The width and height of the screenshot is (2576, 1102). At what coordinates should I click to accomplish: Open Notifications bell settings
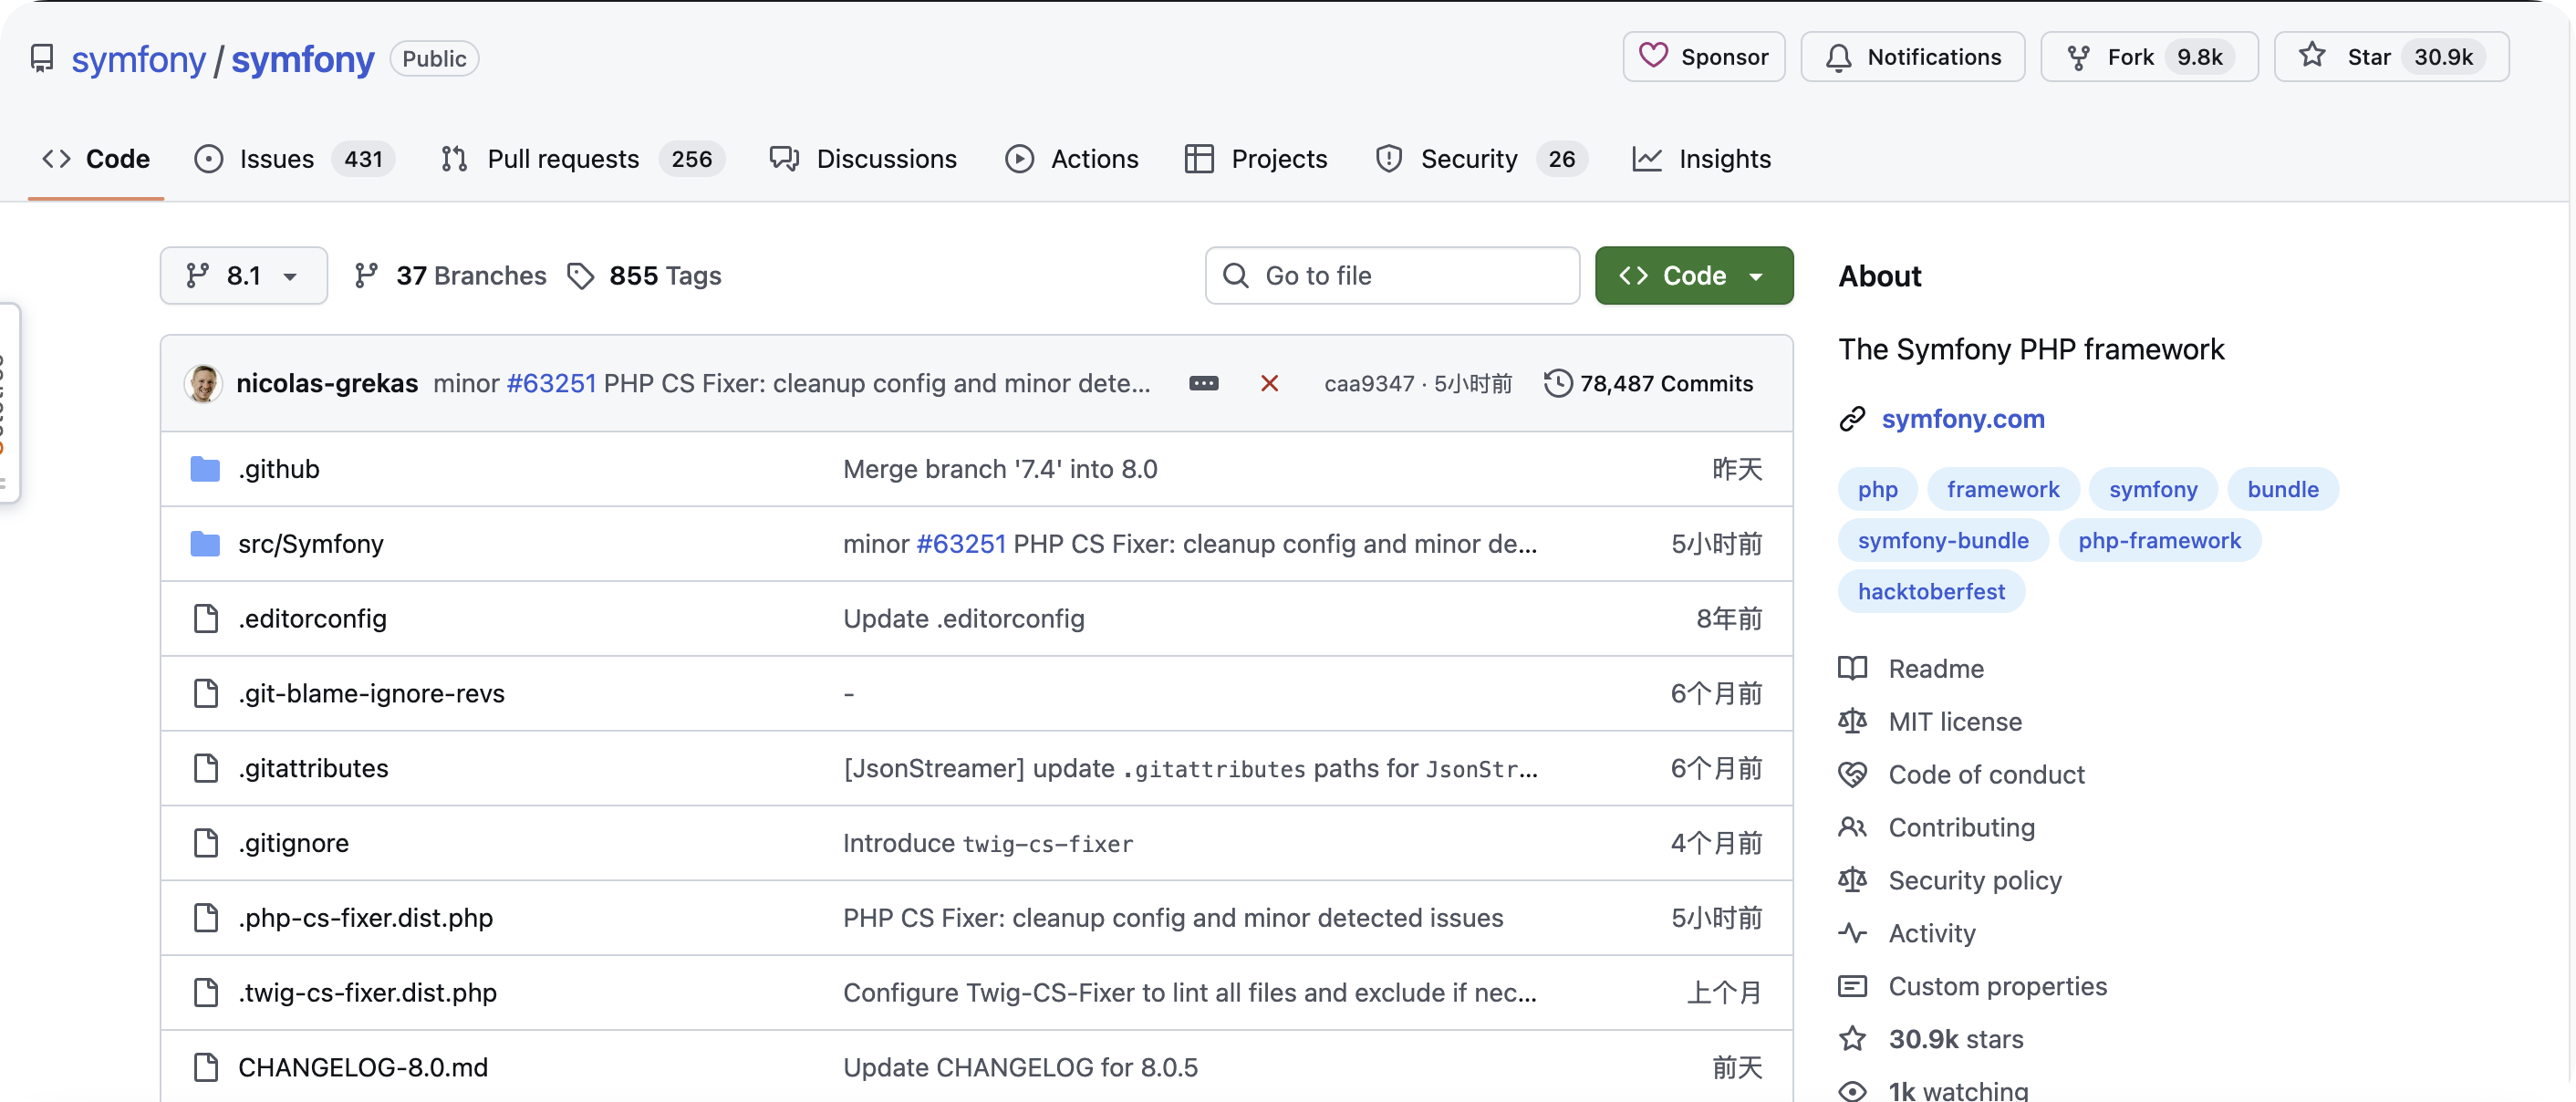click(1912, 57)
